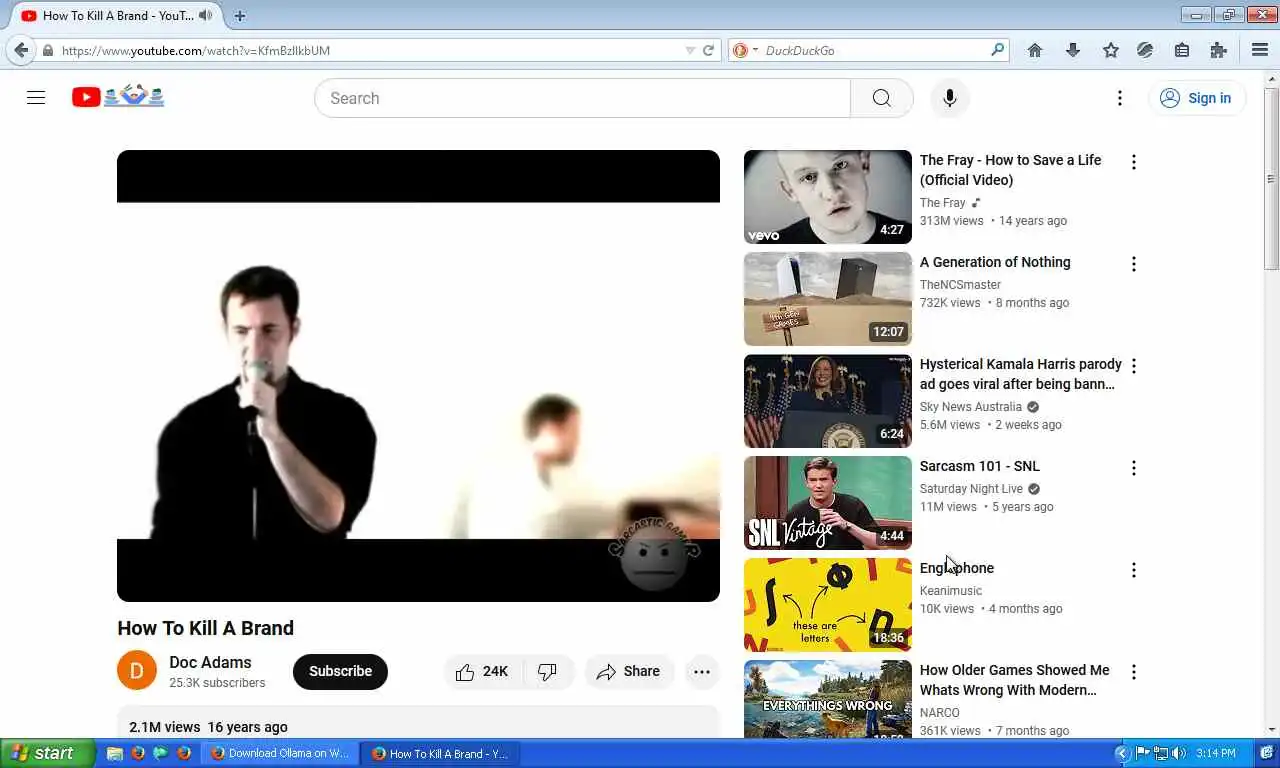
Task: Like the video with thumbs-up 24K
Action: click(482, 672)
